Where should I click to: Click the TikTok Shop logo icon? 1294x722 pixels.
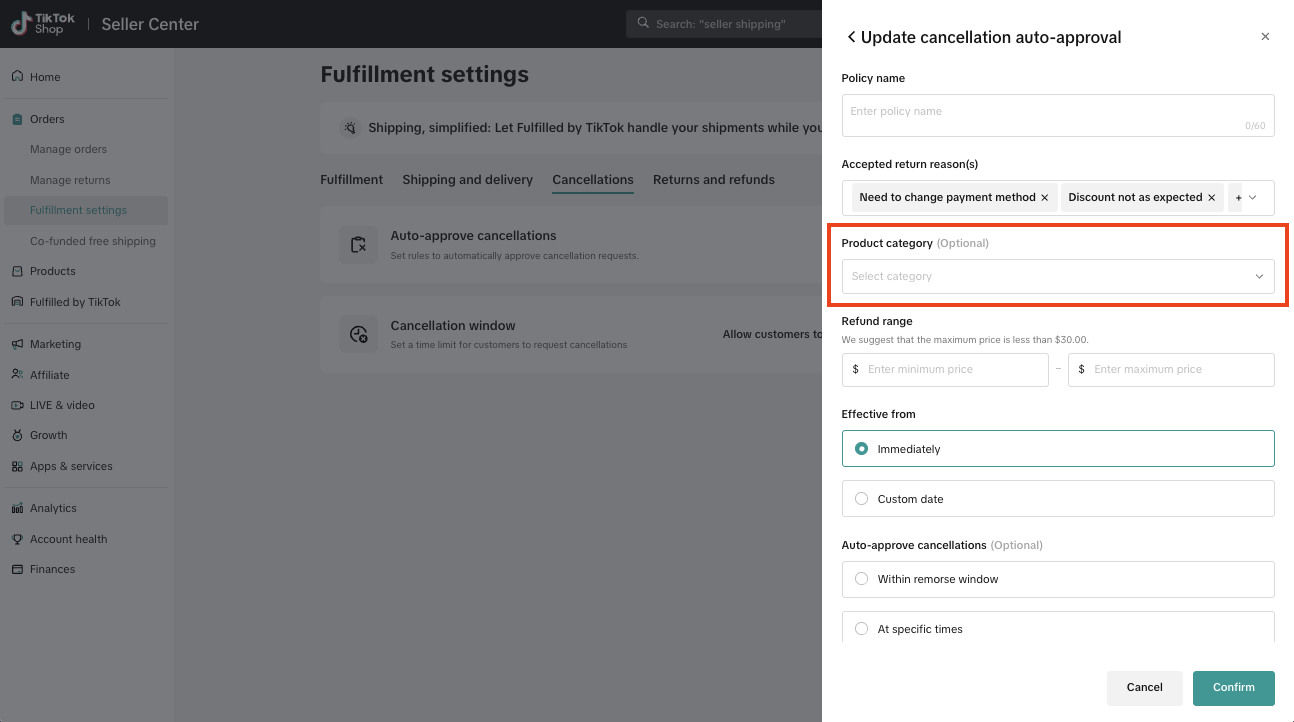click(20, 24)
